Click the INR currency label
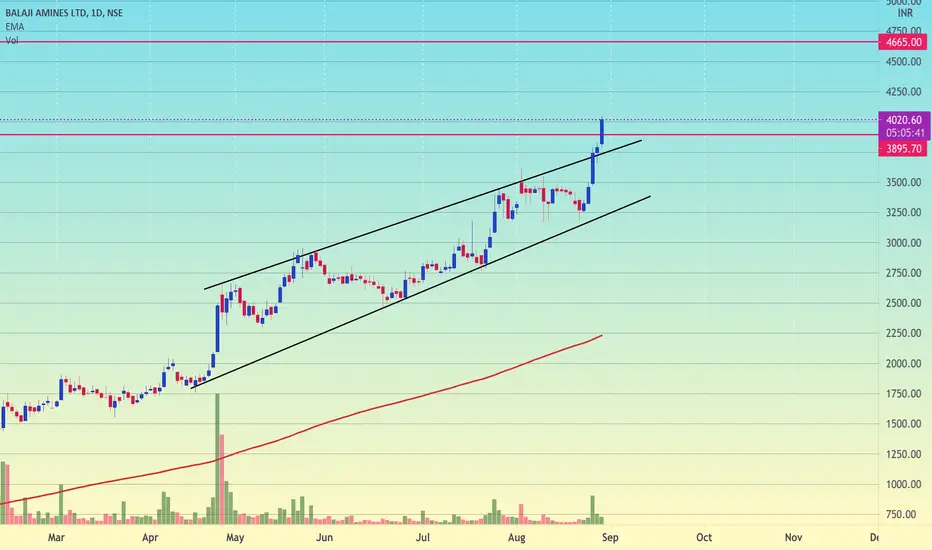The height and width of the screenshot is (550, 932). click(x=905, y=13)
